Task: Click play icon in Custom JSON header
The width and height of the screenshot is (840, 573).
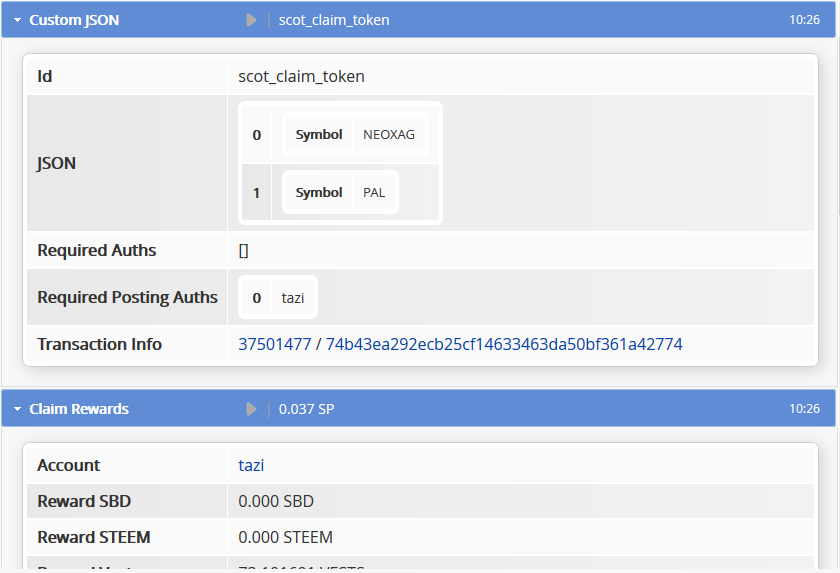Action: click(252, 20)
